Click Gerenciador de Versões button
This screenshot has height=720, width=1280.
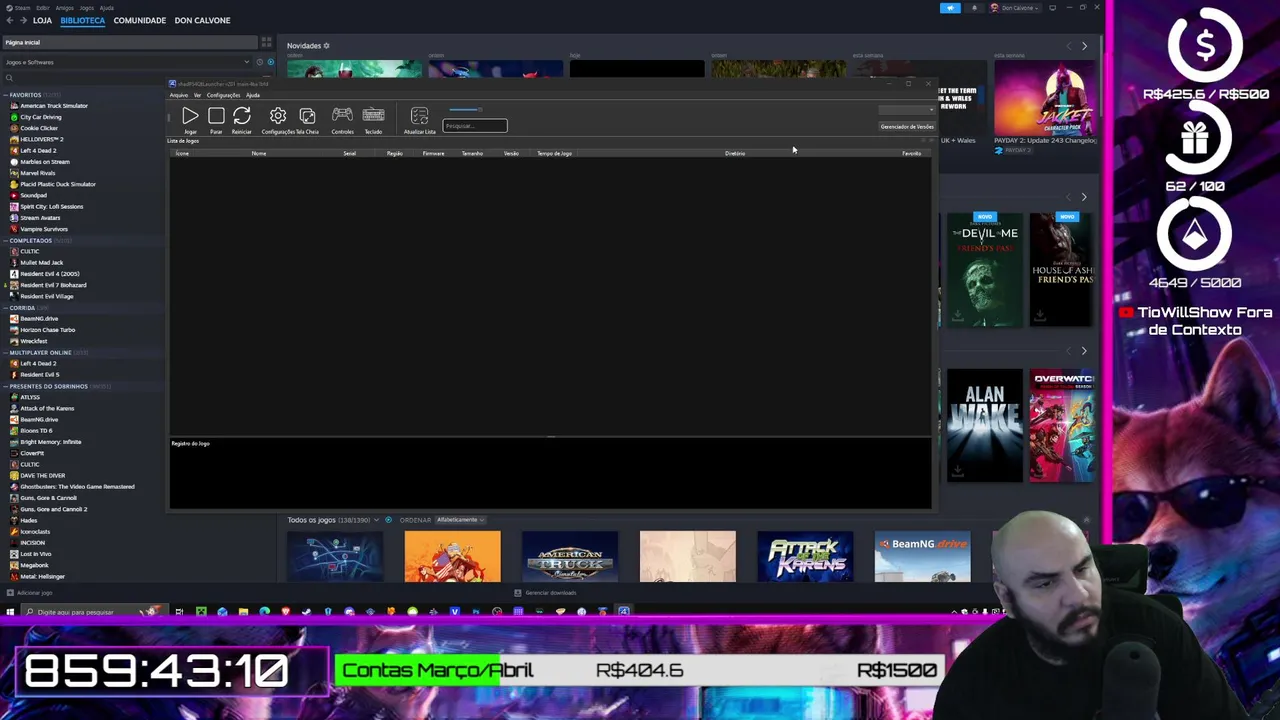point(907,126)
